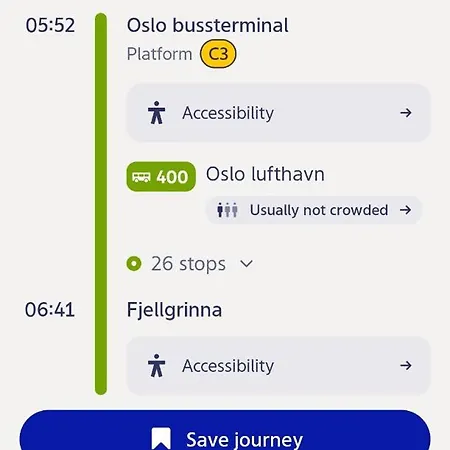Expand the 26 stops list
Screen dimensions: 450x450
point(190,264)
